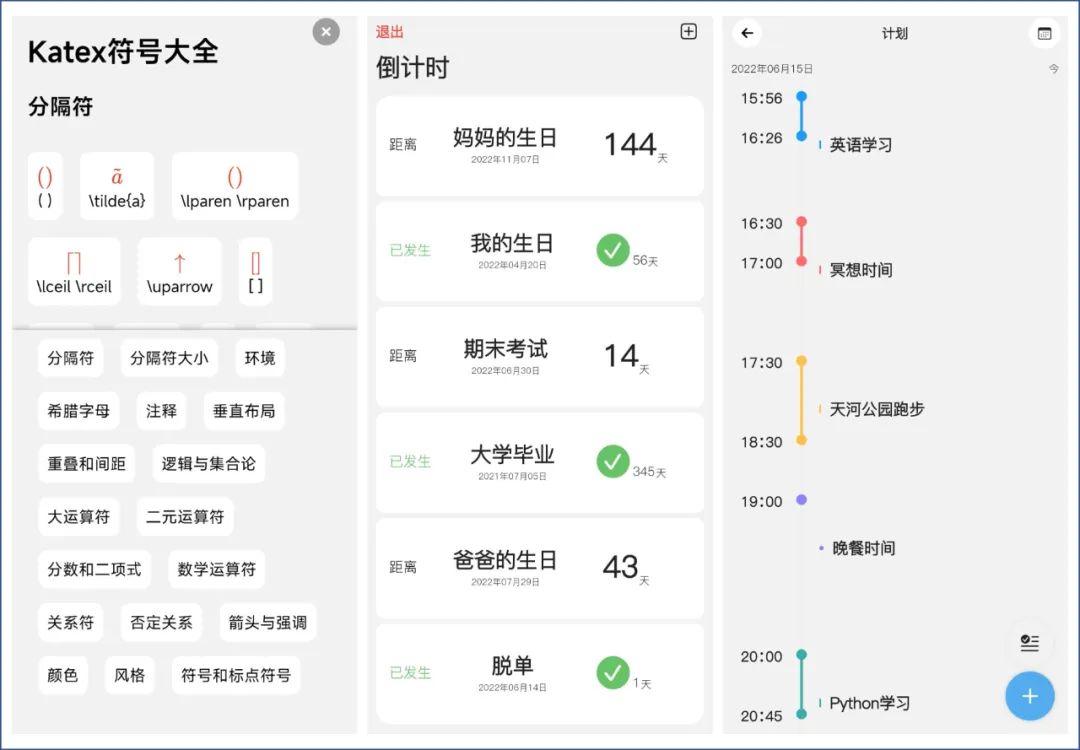Image resolution: width=1080 pixels, height=750 pixels.
Task: Select the \tilde{a} symbol card
Action: (x=117, y=185)
